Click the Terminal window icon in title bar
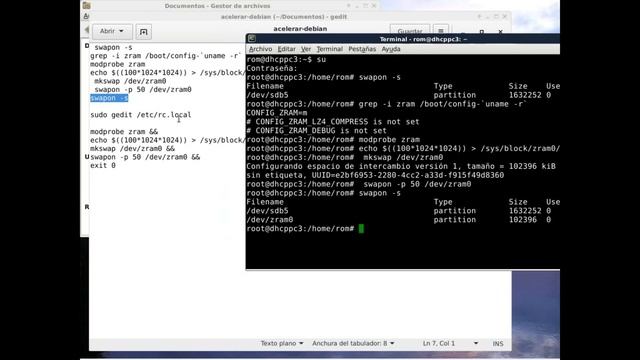This screenshot has height=360, width=640. pos(252,39)
